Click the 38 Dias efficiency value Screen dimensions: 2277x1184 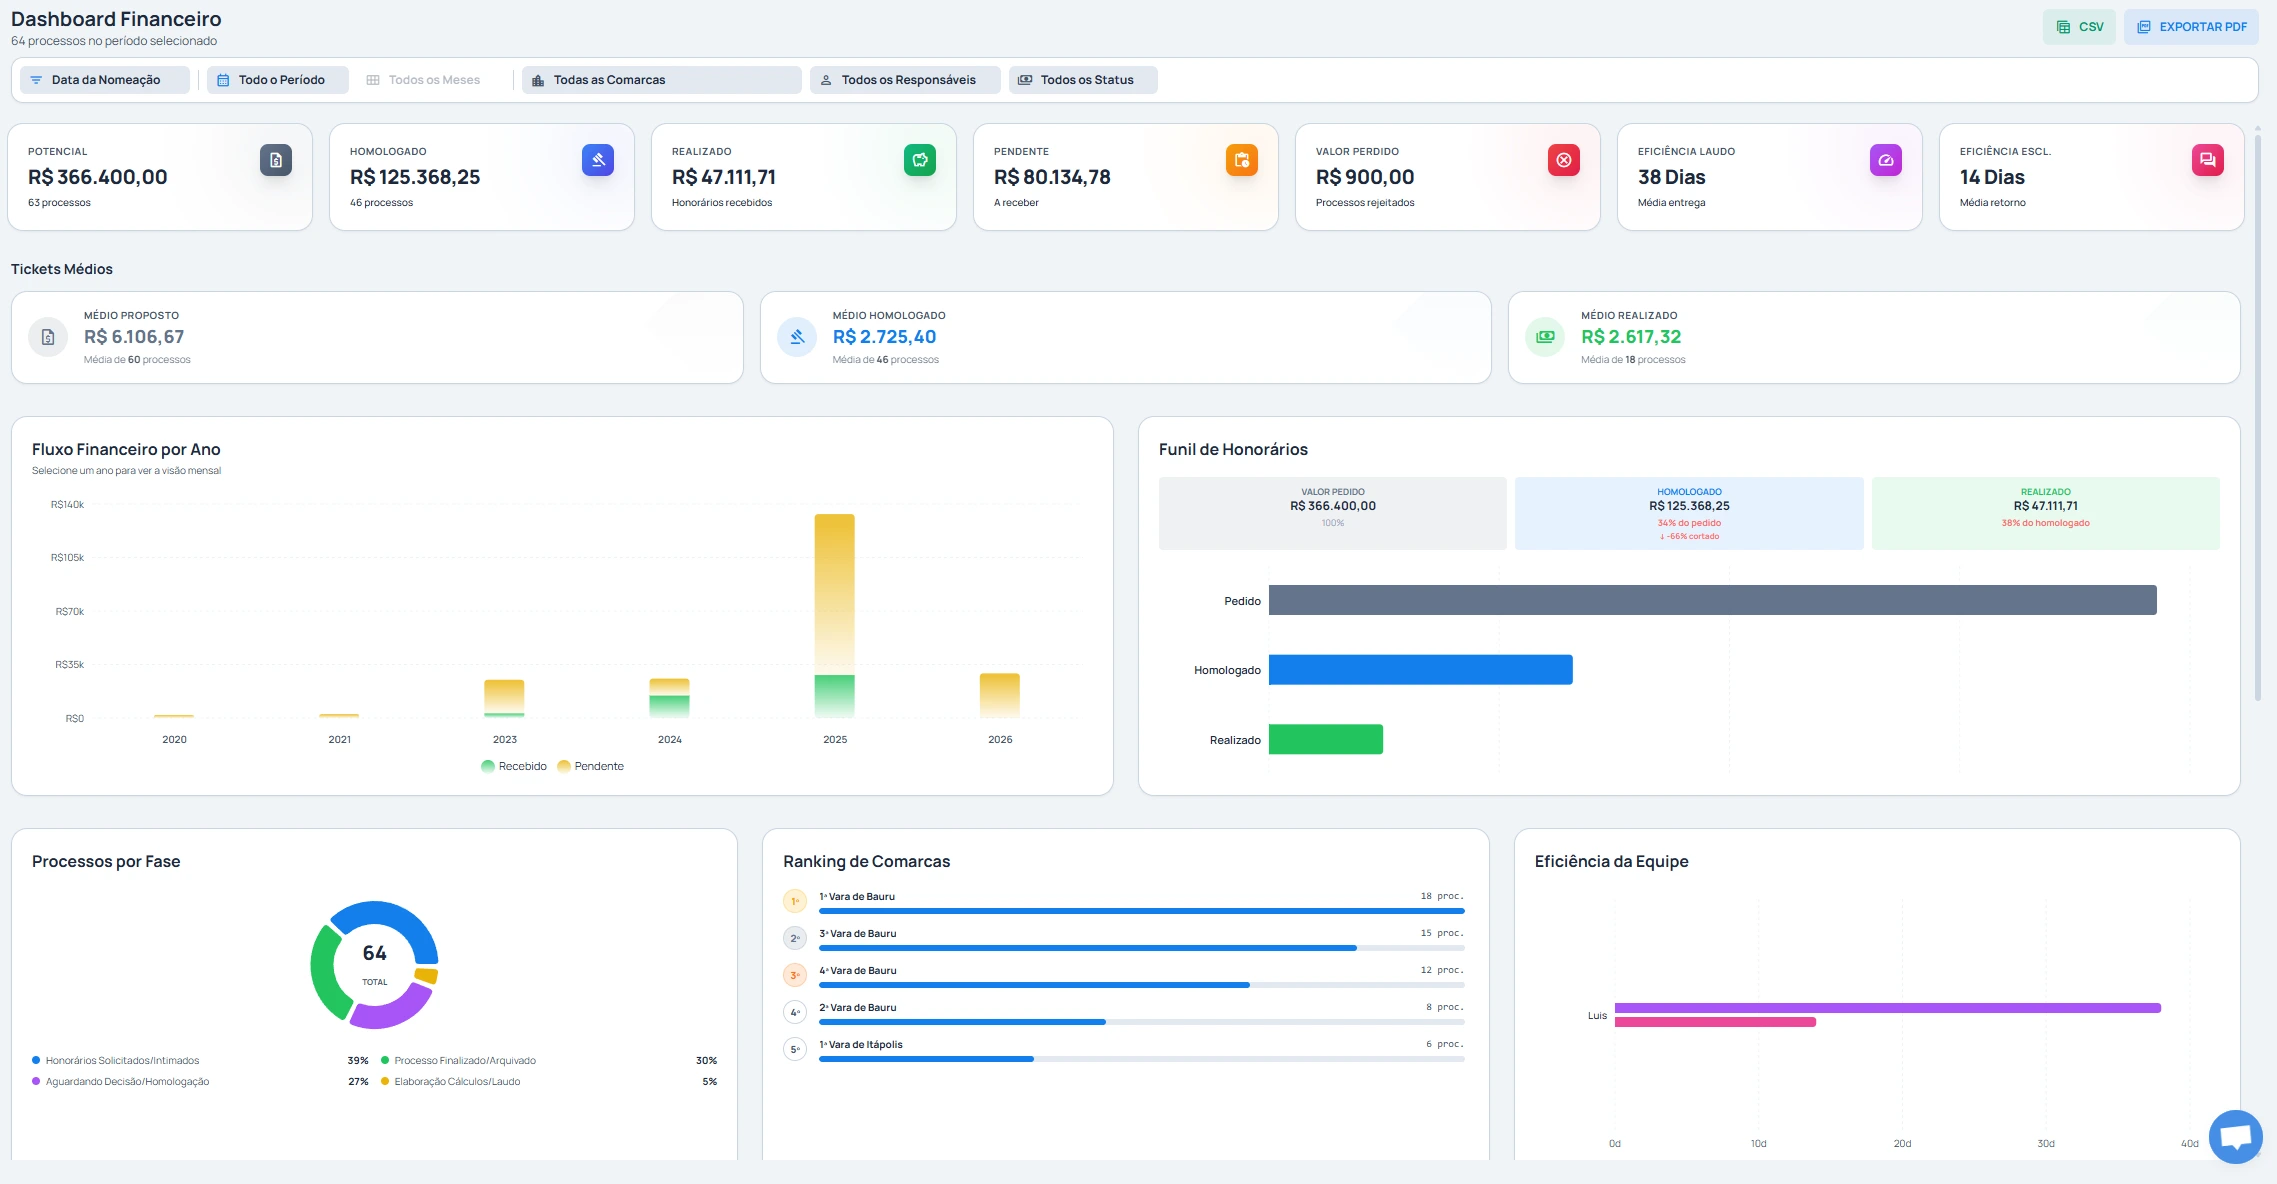pos(1672,177)
